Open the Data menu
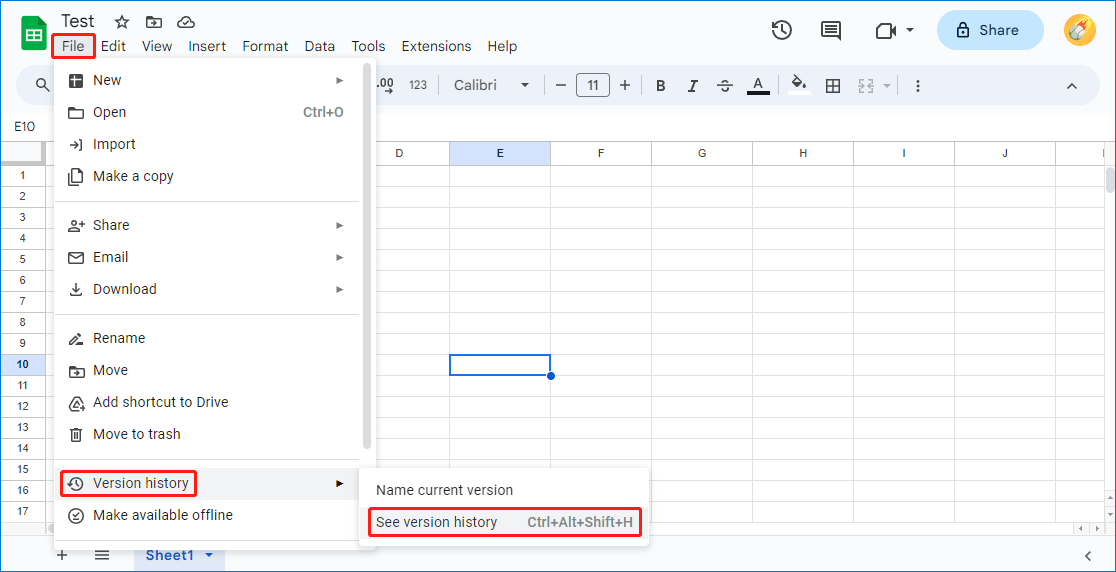Image resolution: width=1116 pixels, height=572 pixels. point(320,46)
